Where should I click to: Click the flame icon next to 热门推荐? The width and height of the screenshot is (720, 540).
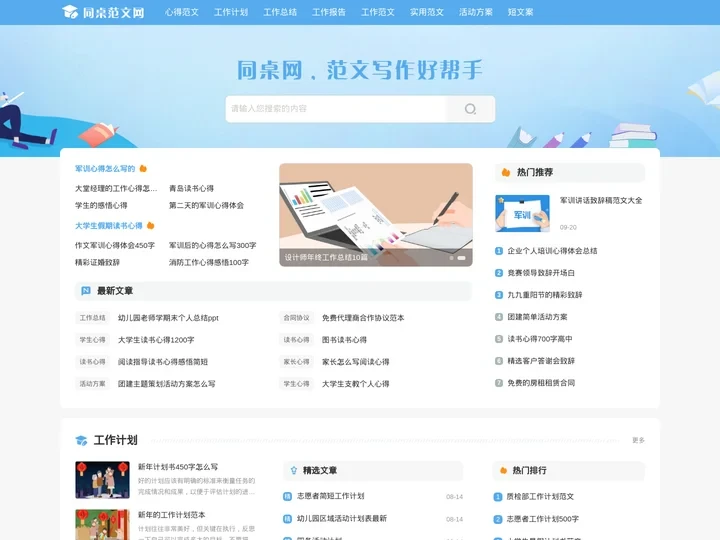pos(506,172)
